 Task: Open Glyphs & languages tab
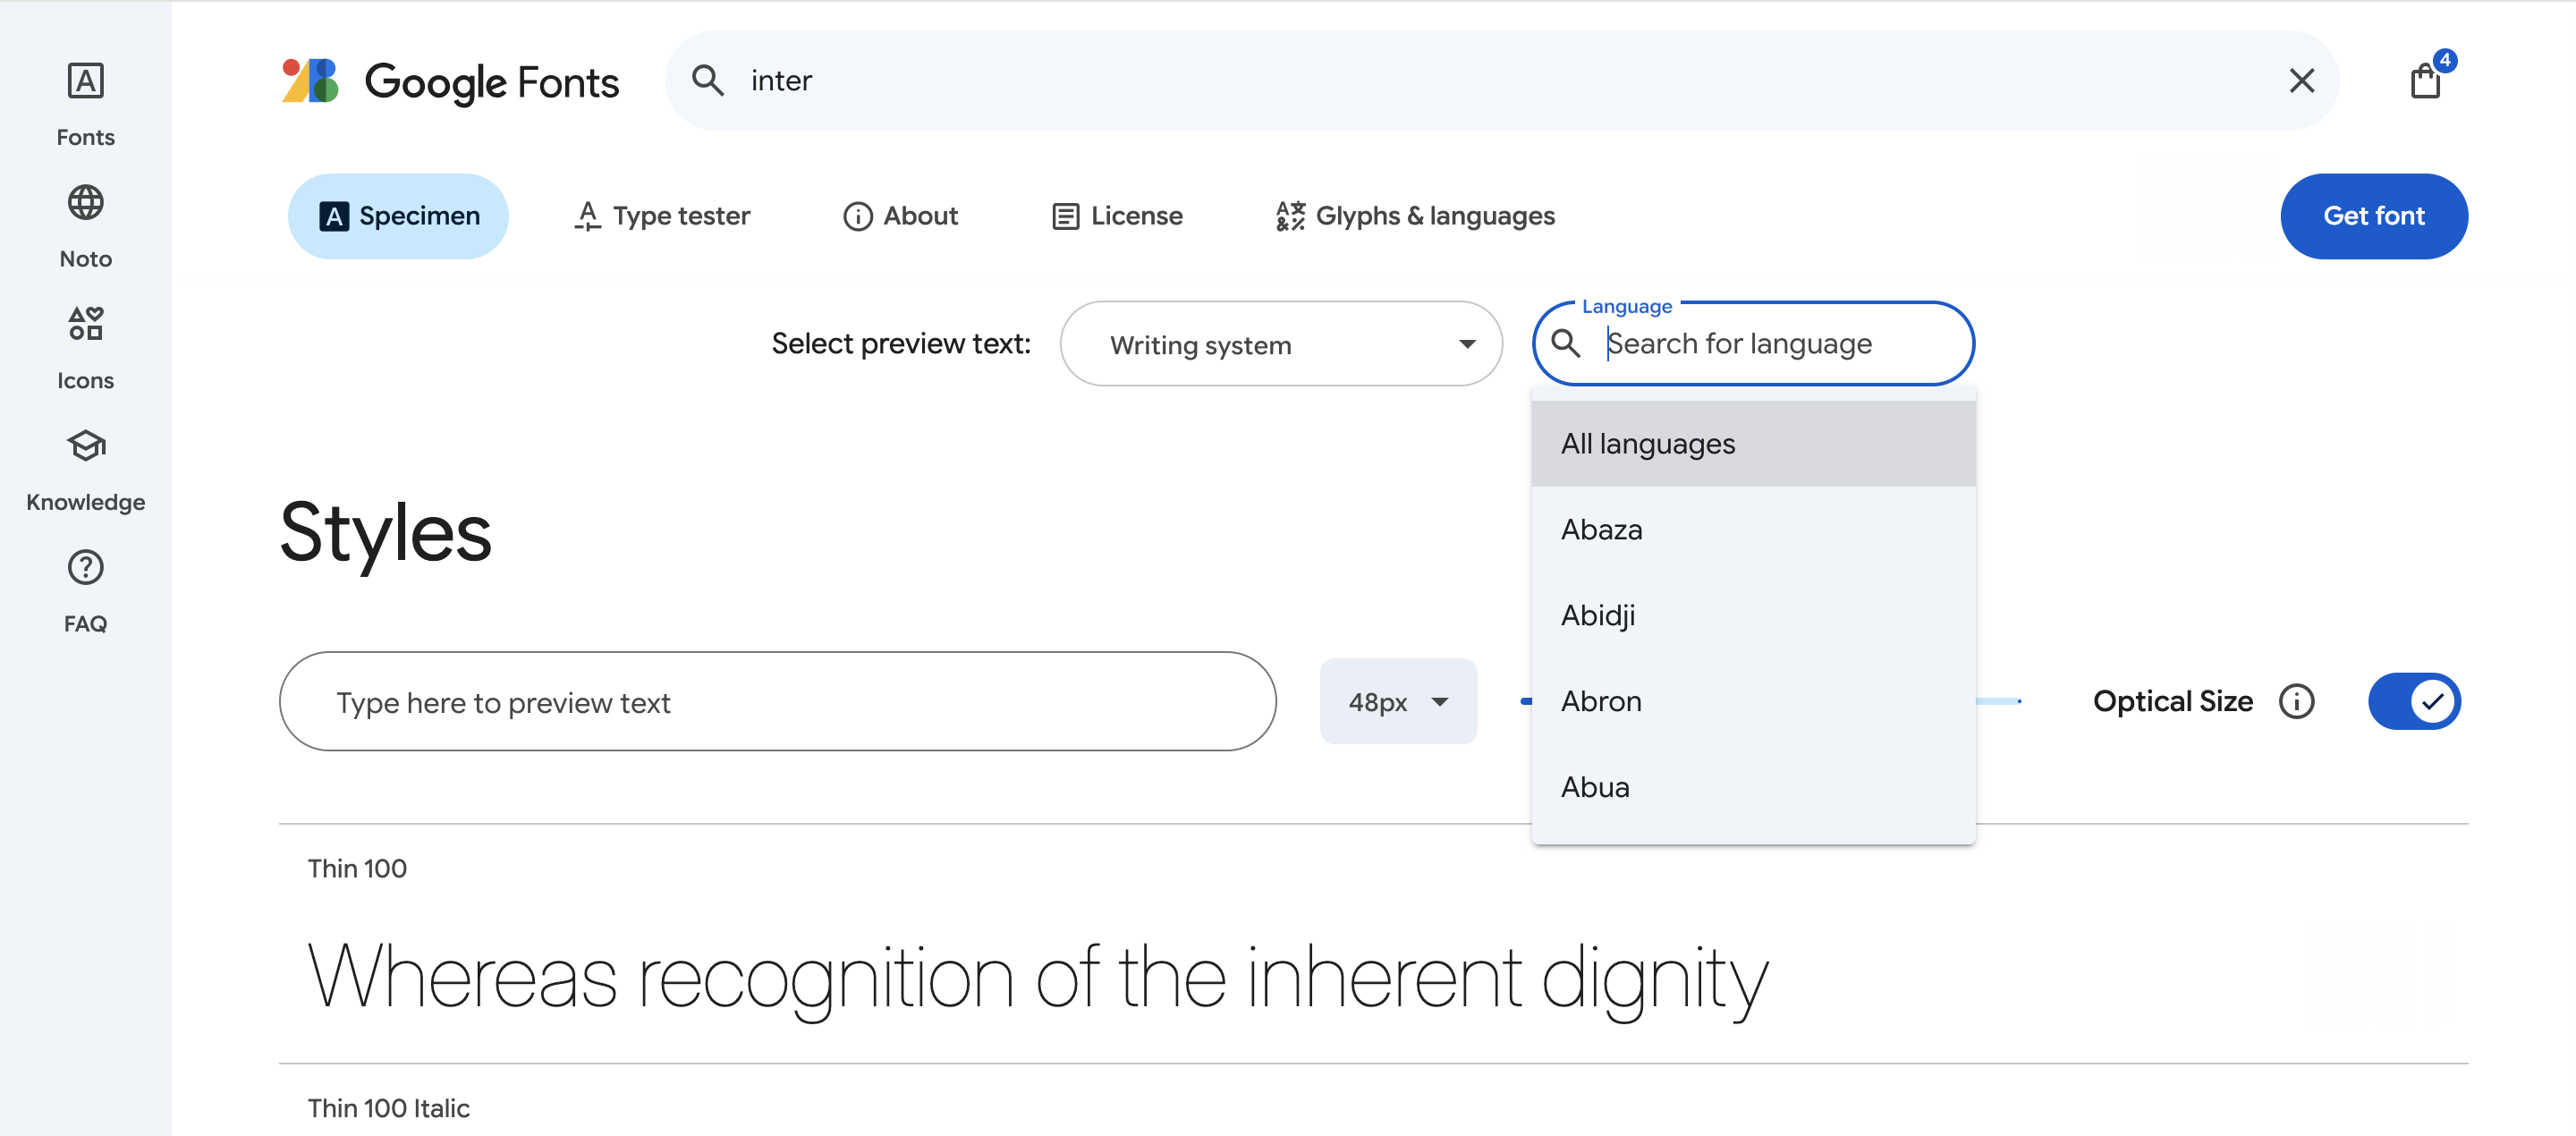click(1414, 216)
